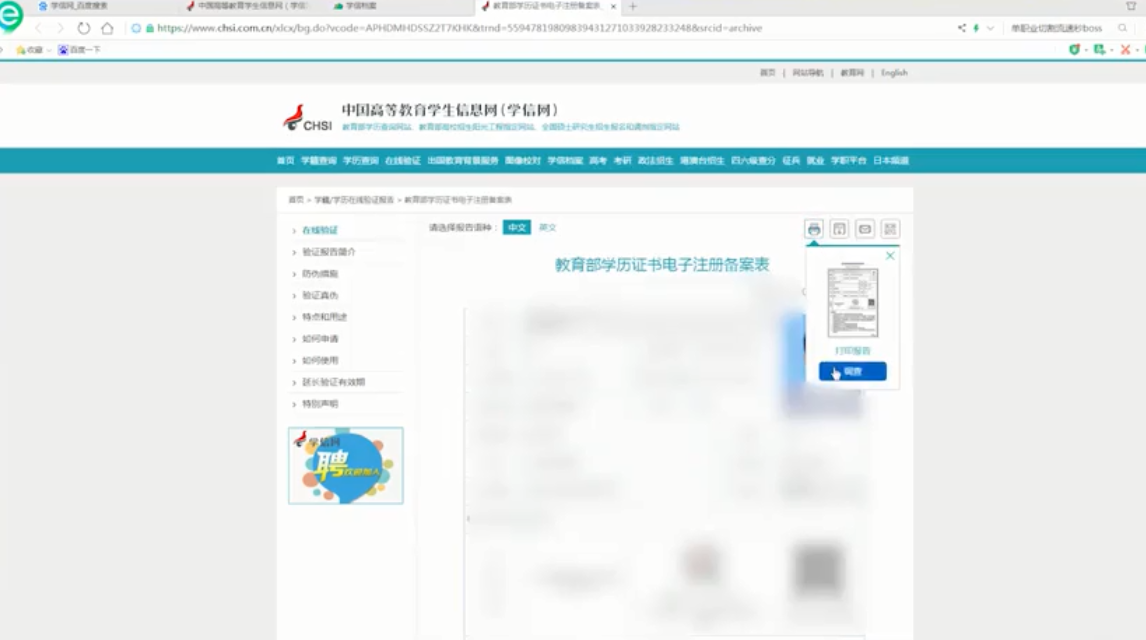This screenshot has width=1146, height=640.
Task: Click the address bar URL field
Action: click(x=459, y=28)
